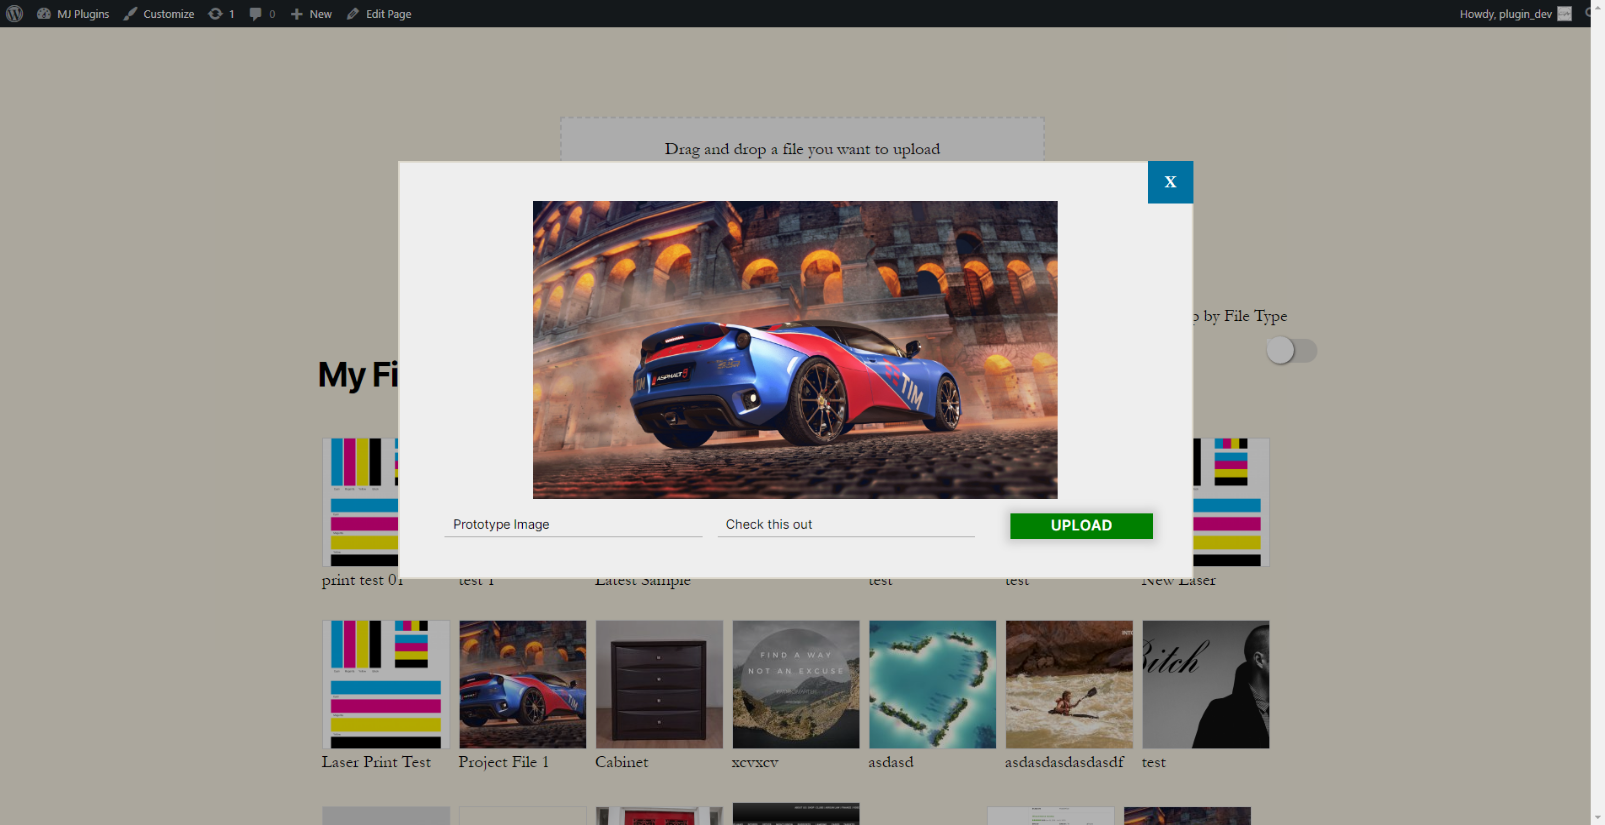Click the plugin_dev avatar image
Viewport: 1605px width, 825px height.
pos(1565,14)
